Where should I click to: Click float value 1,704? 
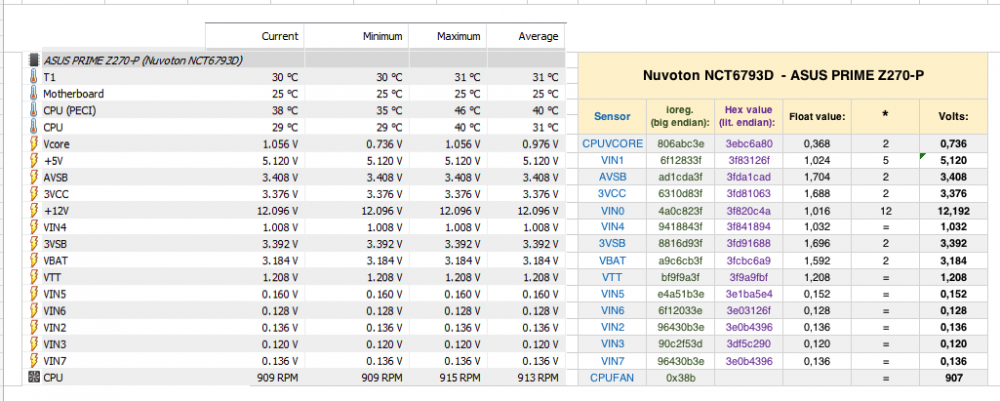[817, 177]
